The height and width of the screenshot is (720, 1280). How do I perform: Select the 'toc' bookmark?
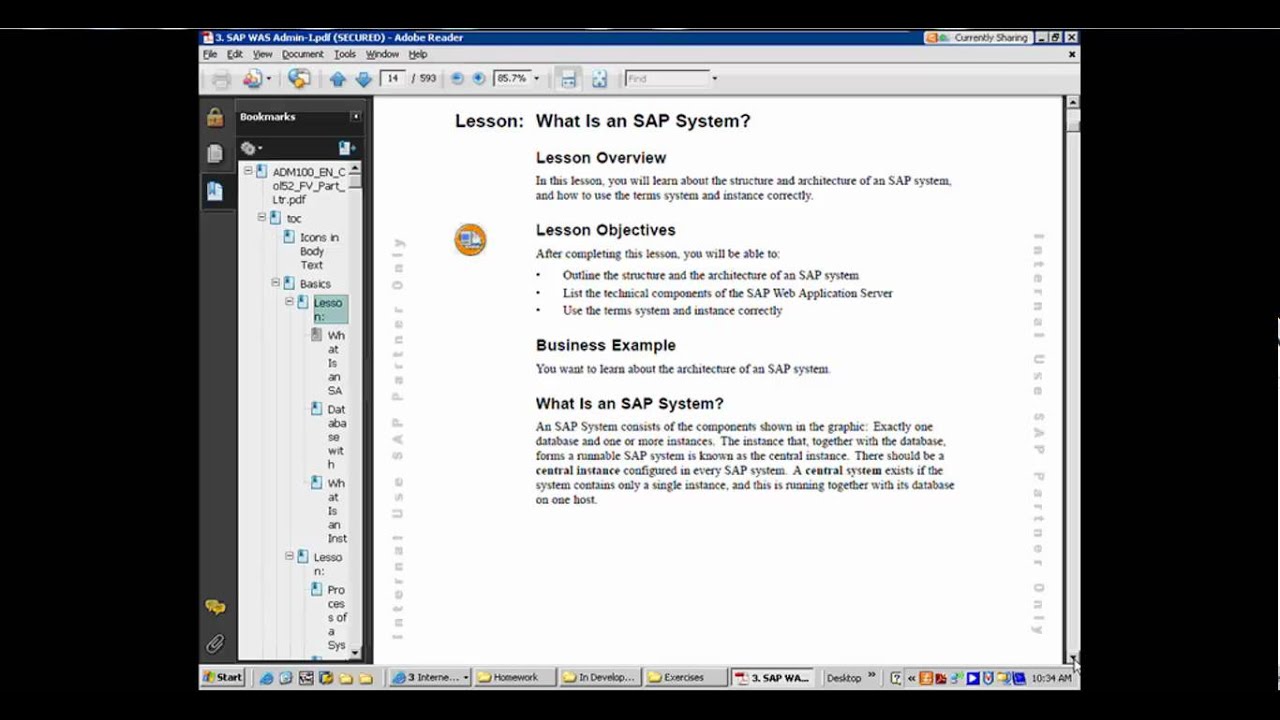point(293,218)
